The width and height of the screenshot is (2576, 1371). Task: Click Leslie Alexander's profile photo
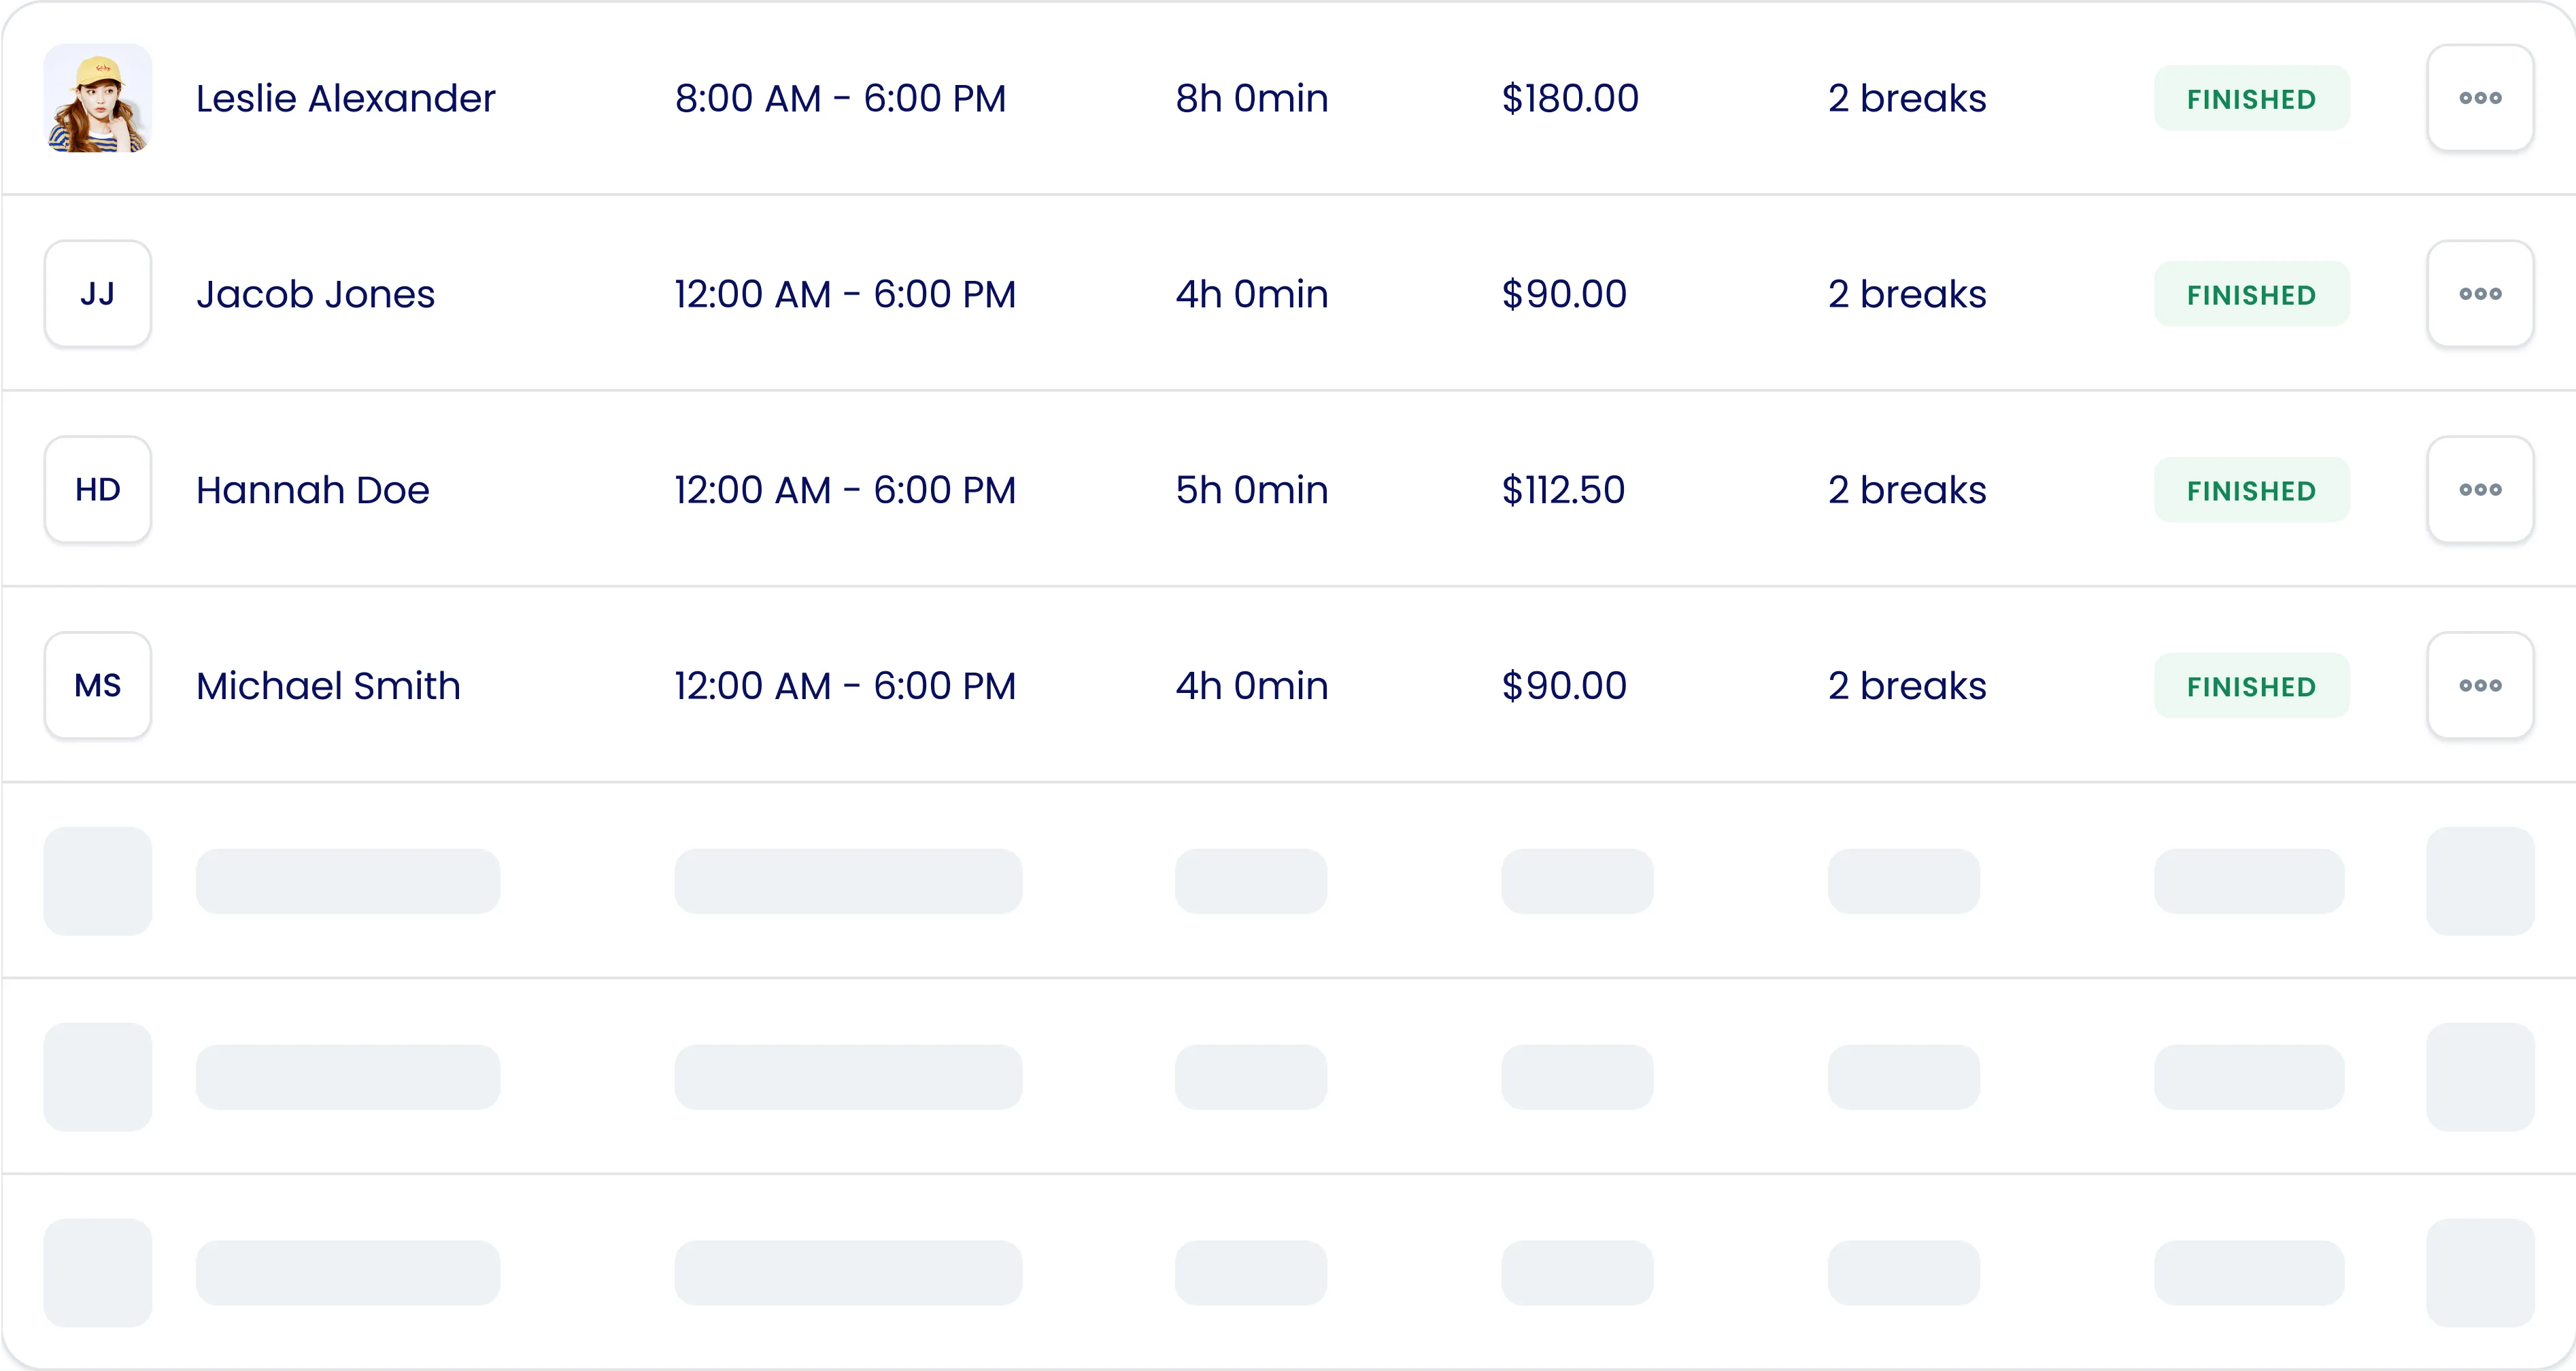click(x=98, y=98)
